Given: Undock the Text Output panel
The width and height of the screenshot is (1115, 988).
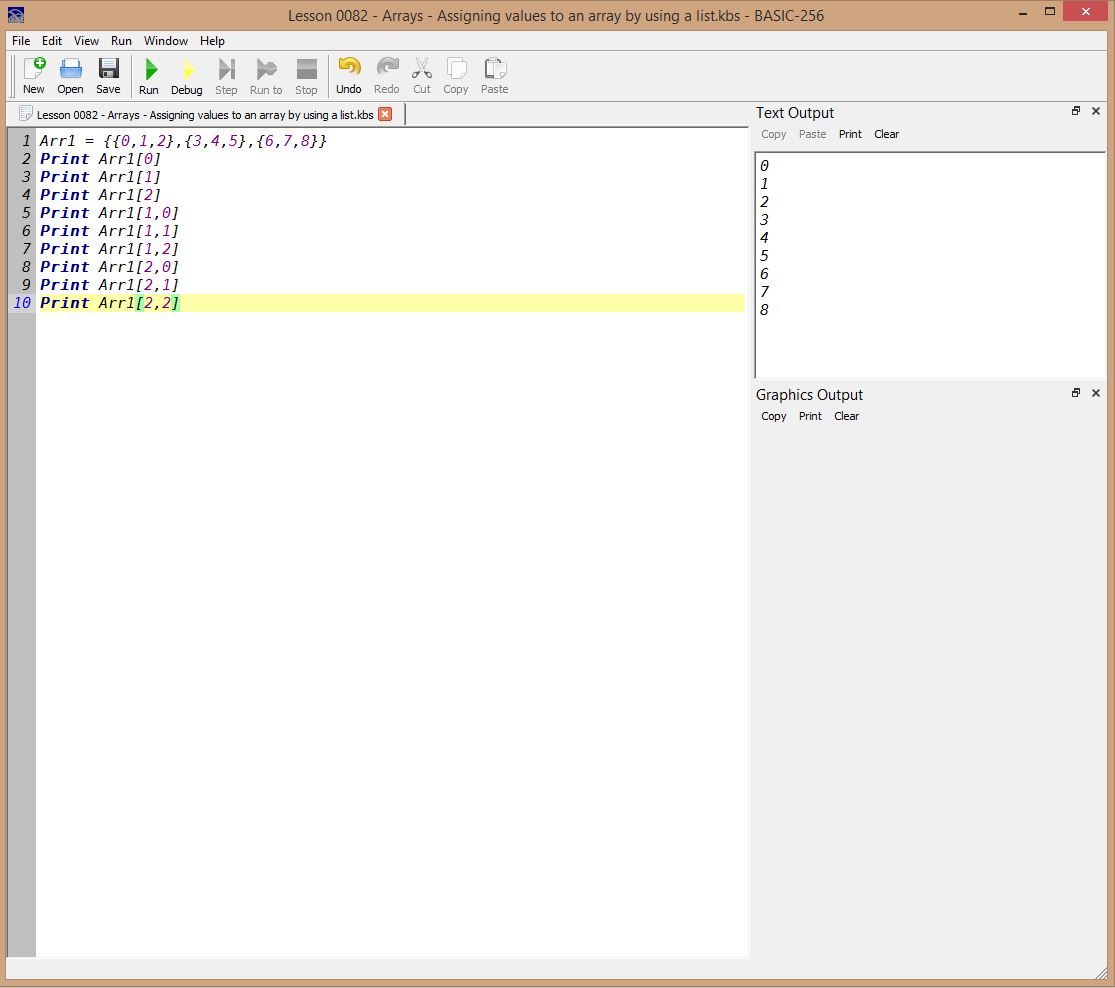Looking at the screenshot, I should (x=1076, y=111).
